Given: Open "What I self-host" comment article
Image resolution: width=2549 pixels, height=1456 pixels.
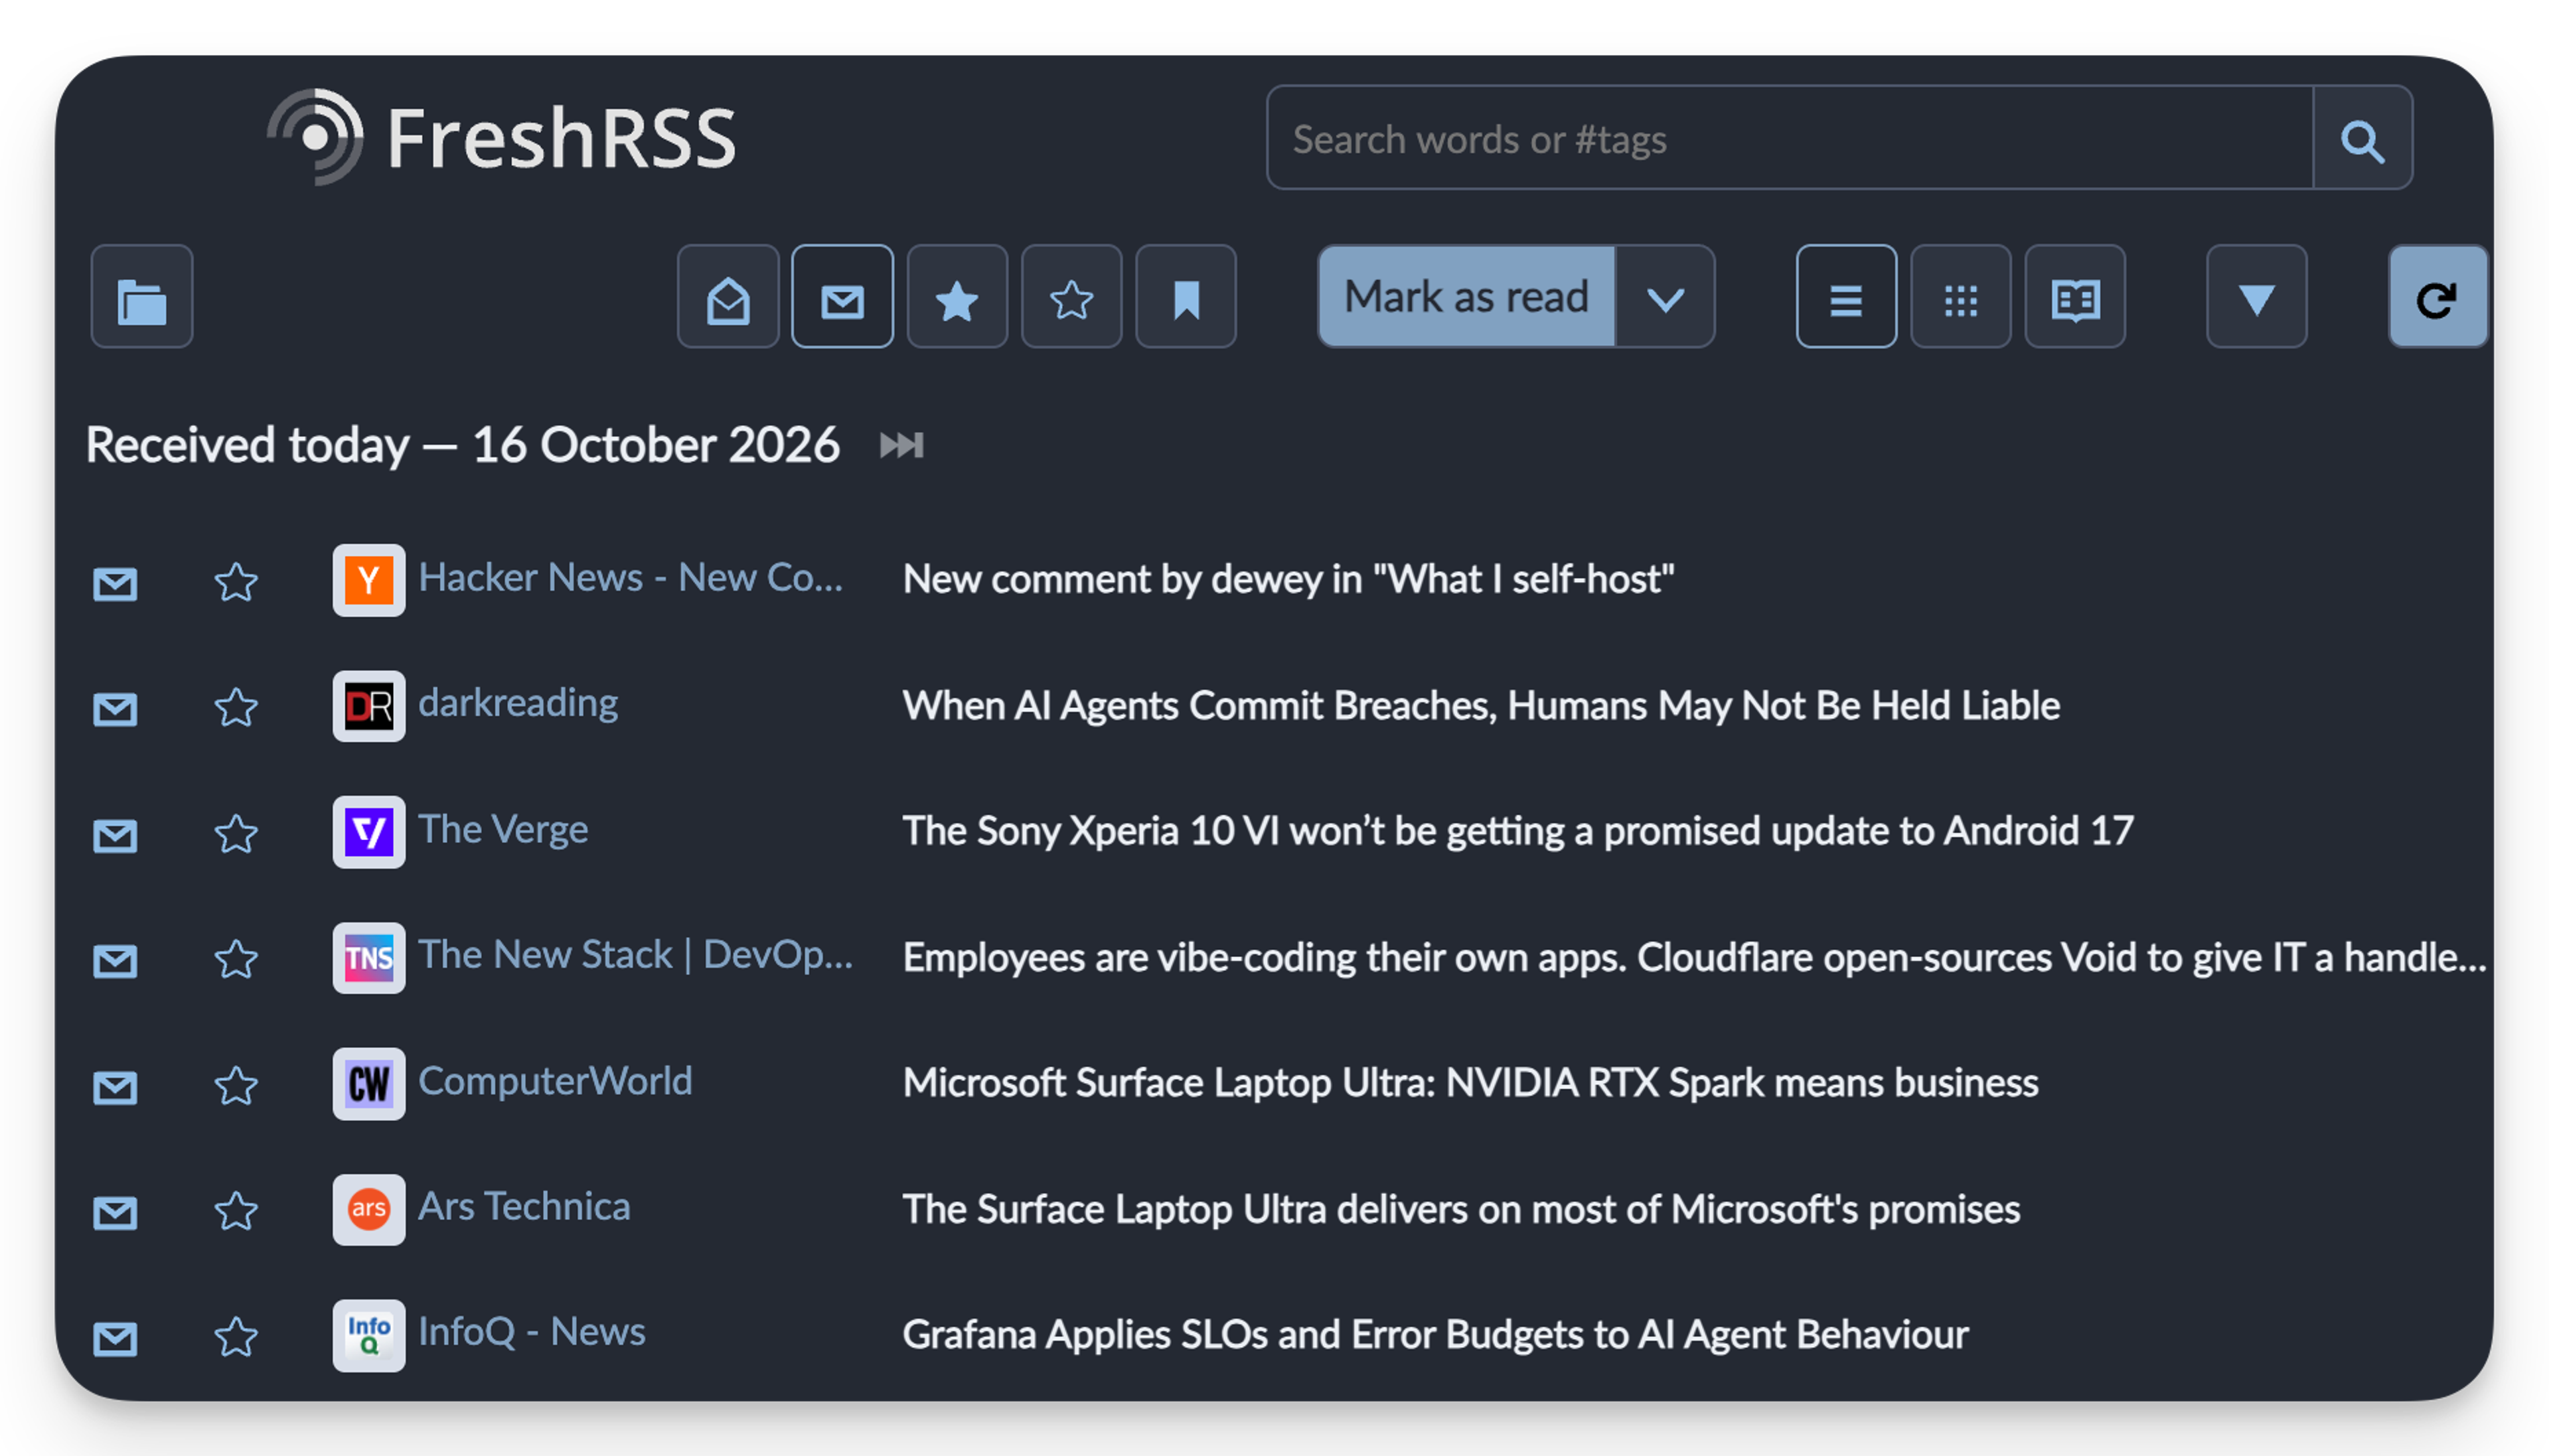Looking at the screenshot, I should (x=1288, y=579).
